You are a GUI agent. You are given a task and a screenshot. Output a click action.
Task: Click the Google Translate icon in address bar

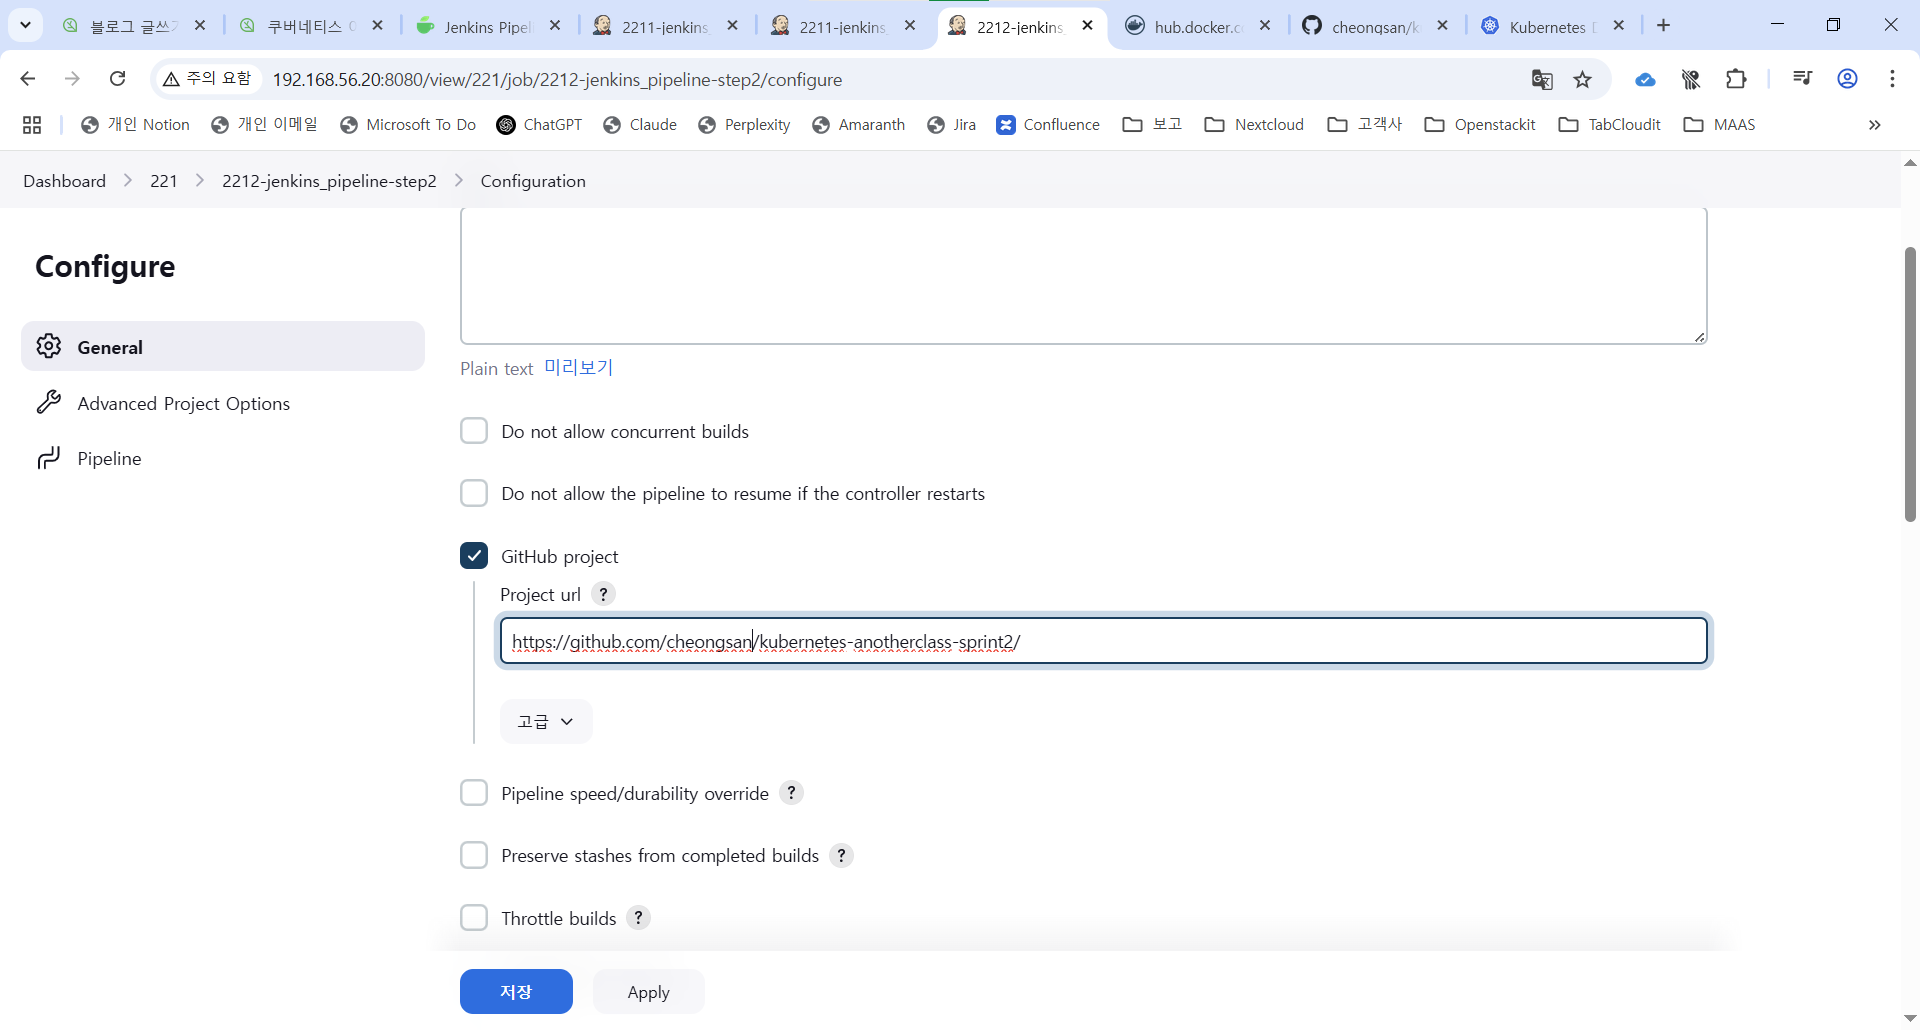point(1541,80)
